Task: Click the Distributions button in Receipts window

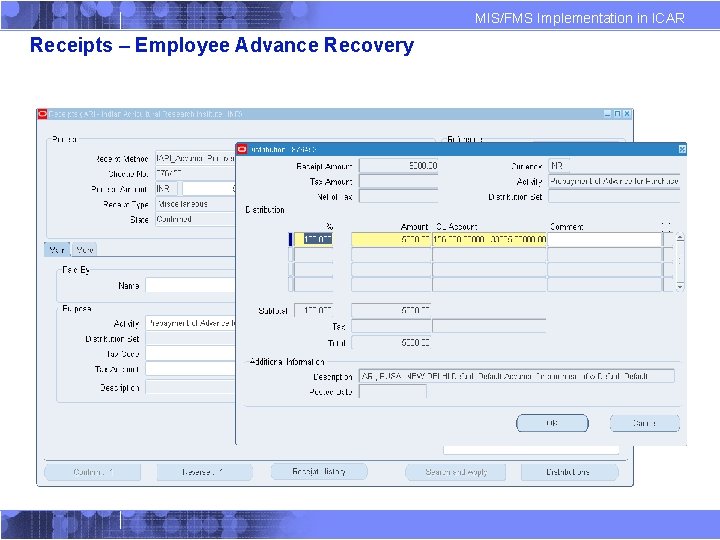Action: pyautogui.click(x=569, y=472)
